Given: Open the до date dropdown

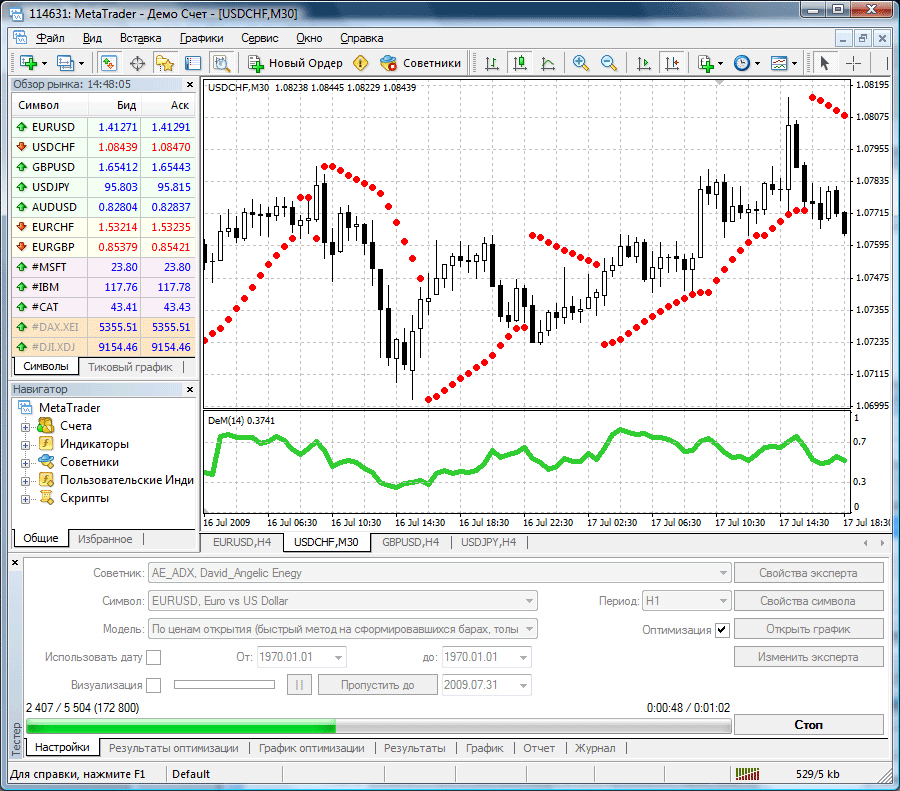Looking at the screenshot, I should tap(523, 657).
